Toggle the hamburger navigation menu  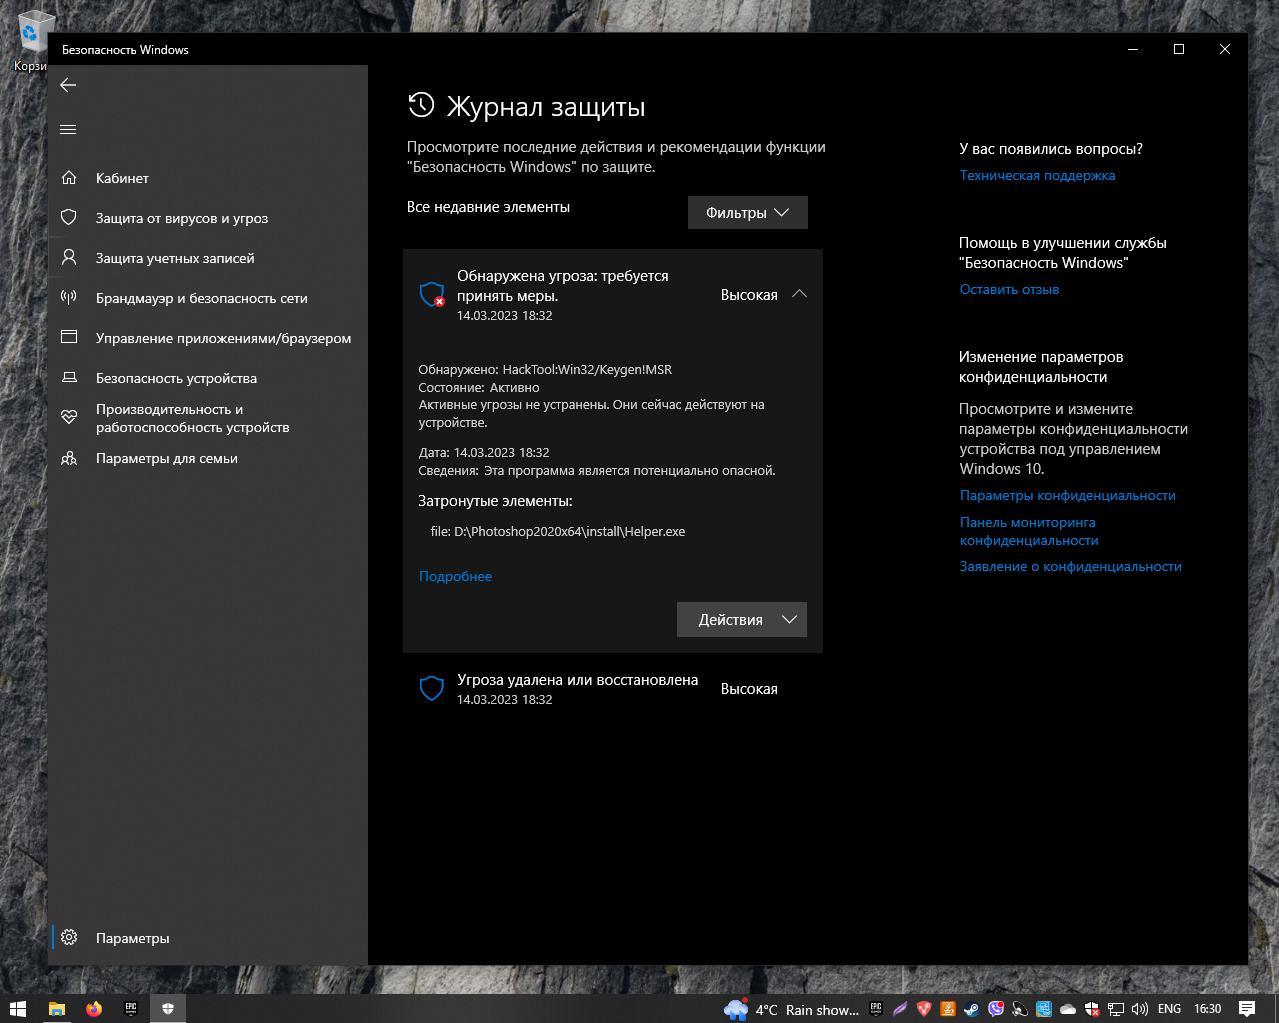click(x=68, y=129)
